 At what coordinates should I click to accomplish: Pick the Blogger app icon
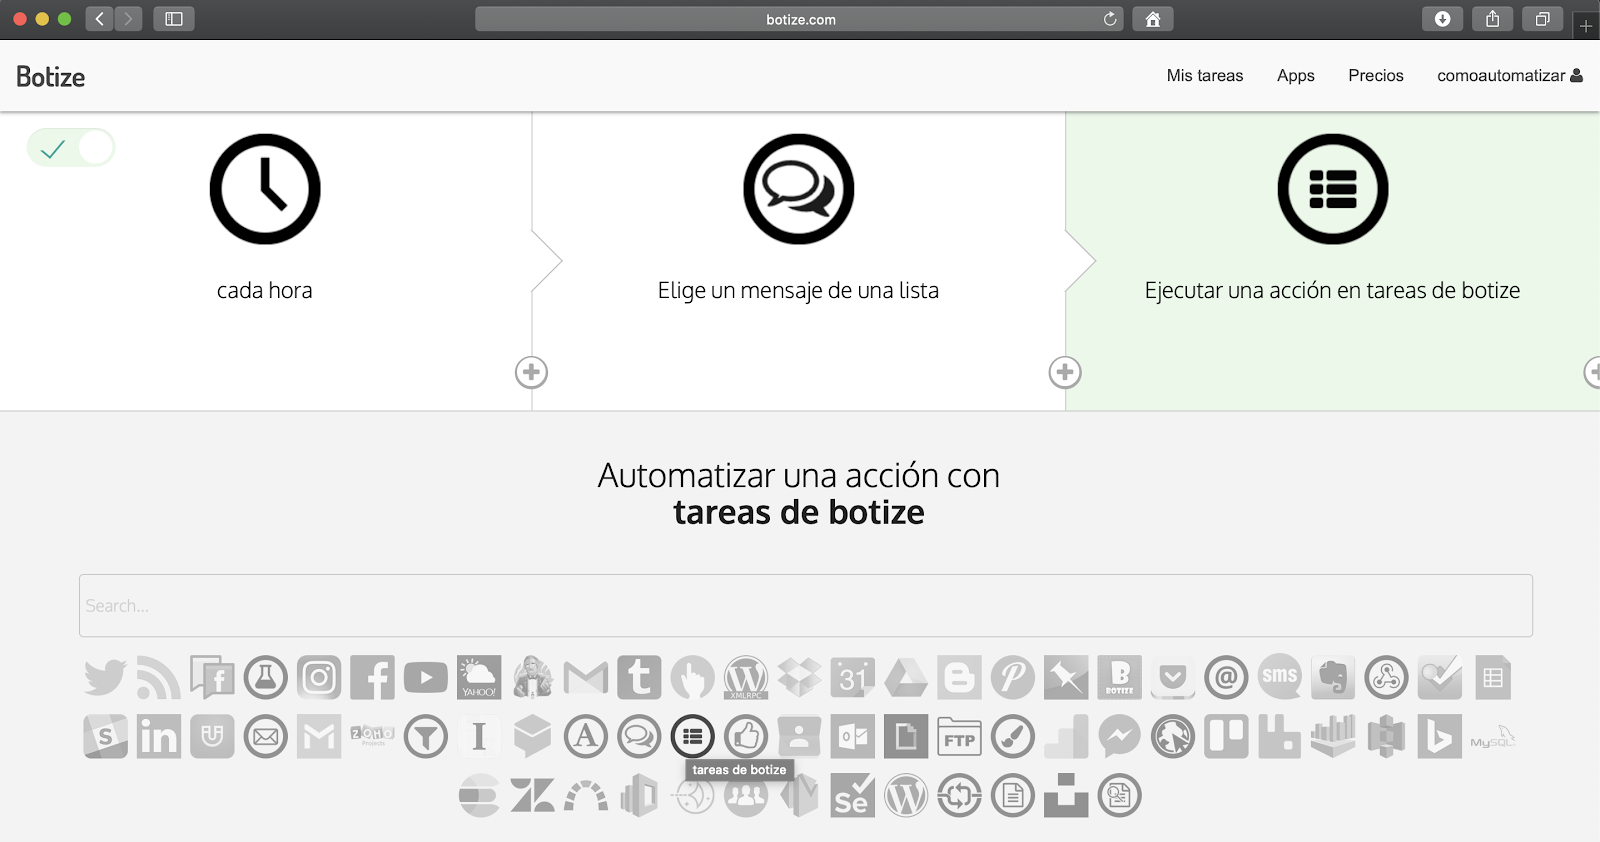(x=959, y=678)
